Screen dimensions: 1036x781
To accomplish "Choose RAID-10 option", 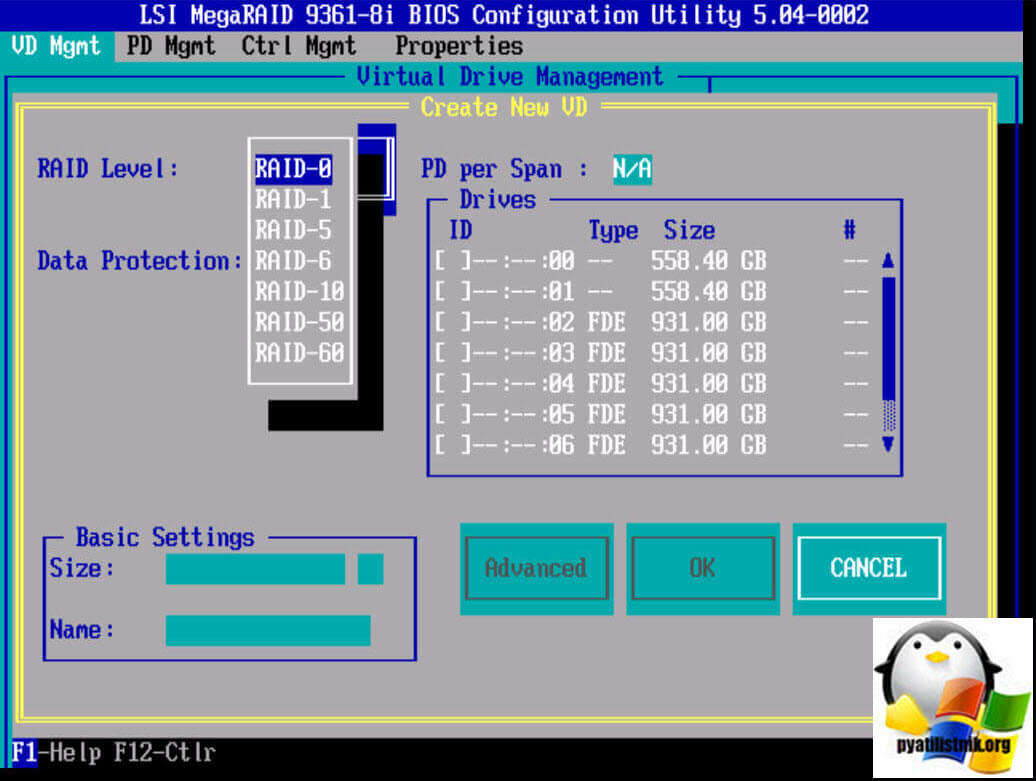I will coord(300,291).
